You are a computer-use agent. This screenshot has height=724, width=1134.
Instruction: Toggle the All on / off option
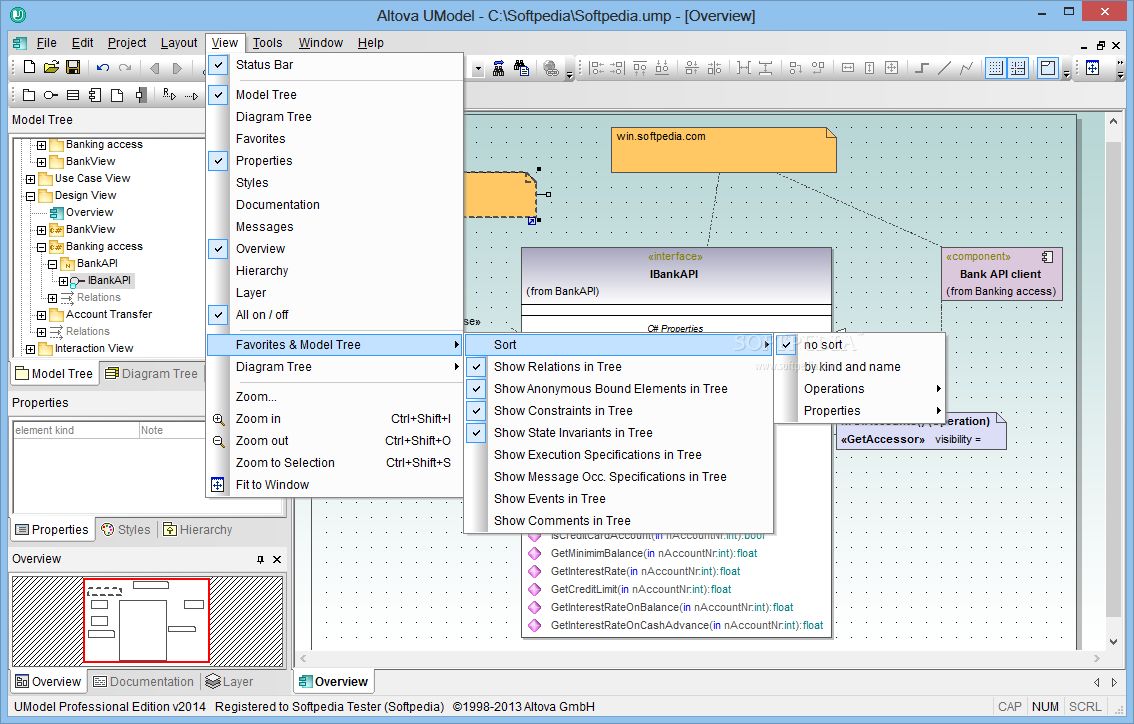[x=335, y=315]
